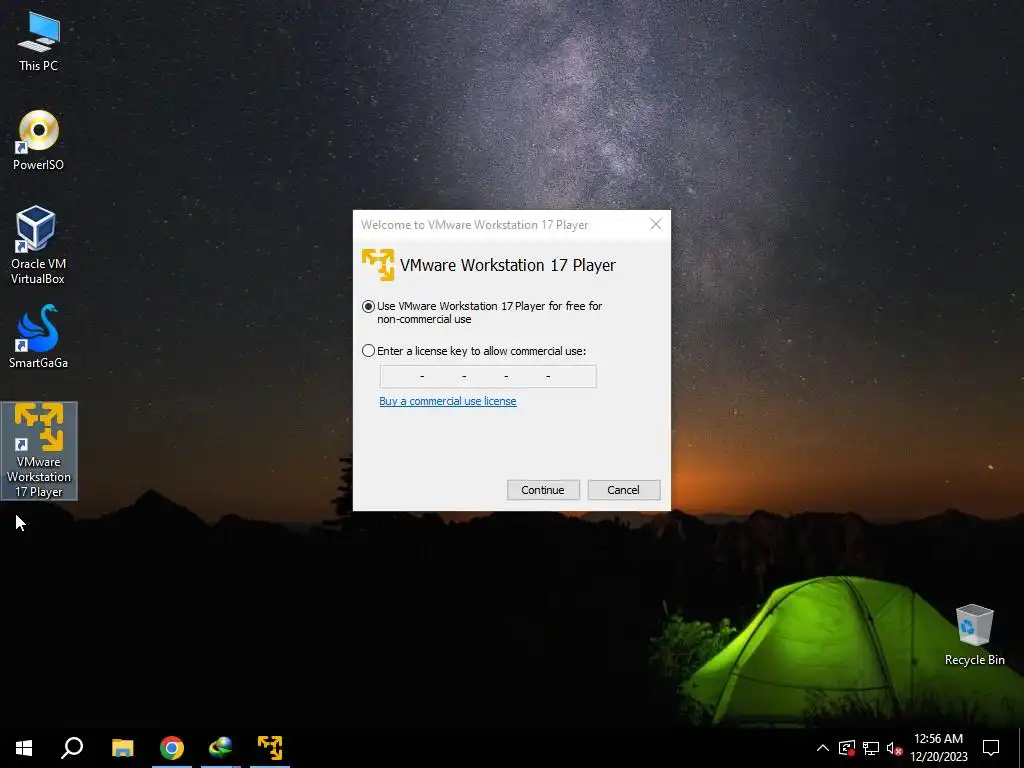The image size is (1024, 768).
Task: Click the Cancel button
Action: tap(624, 490)
